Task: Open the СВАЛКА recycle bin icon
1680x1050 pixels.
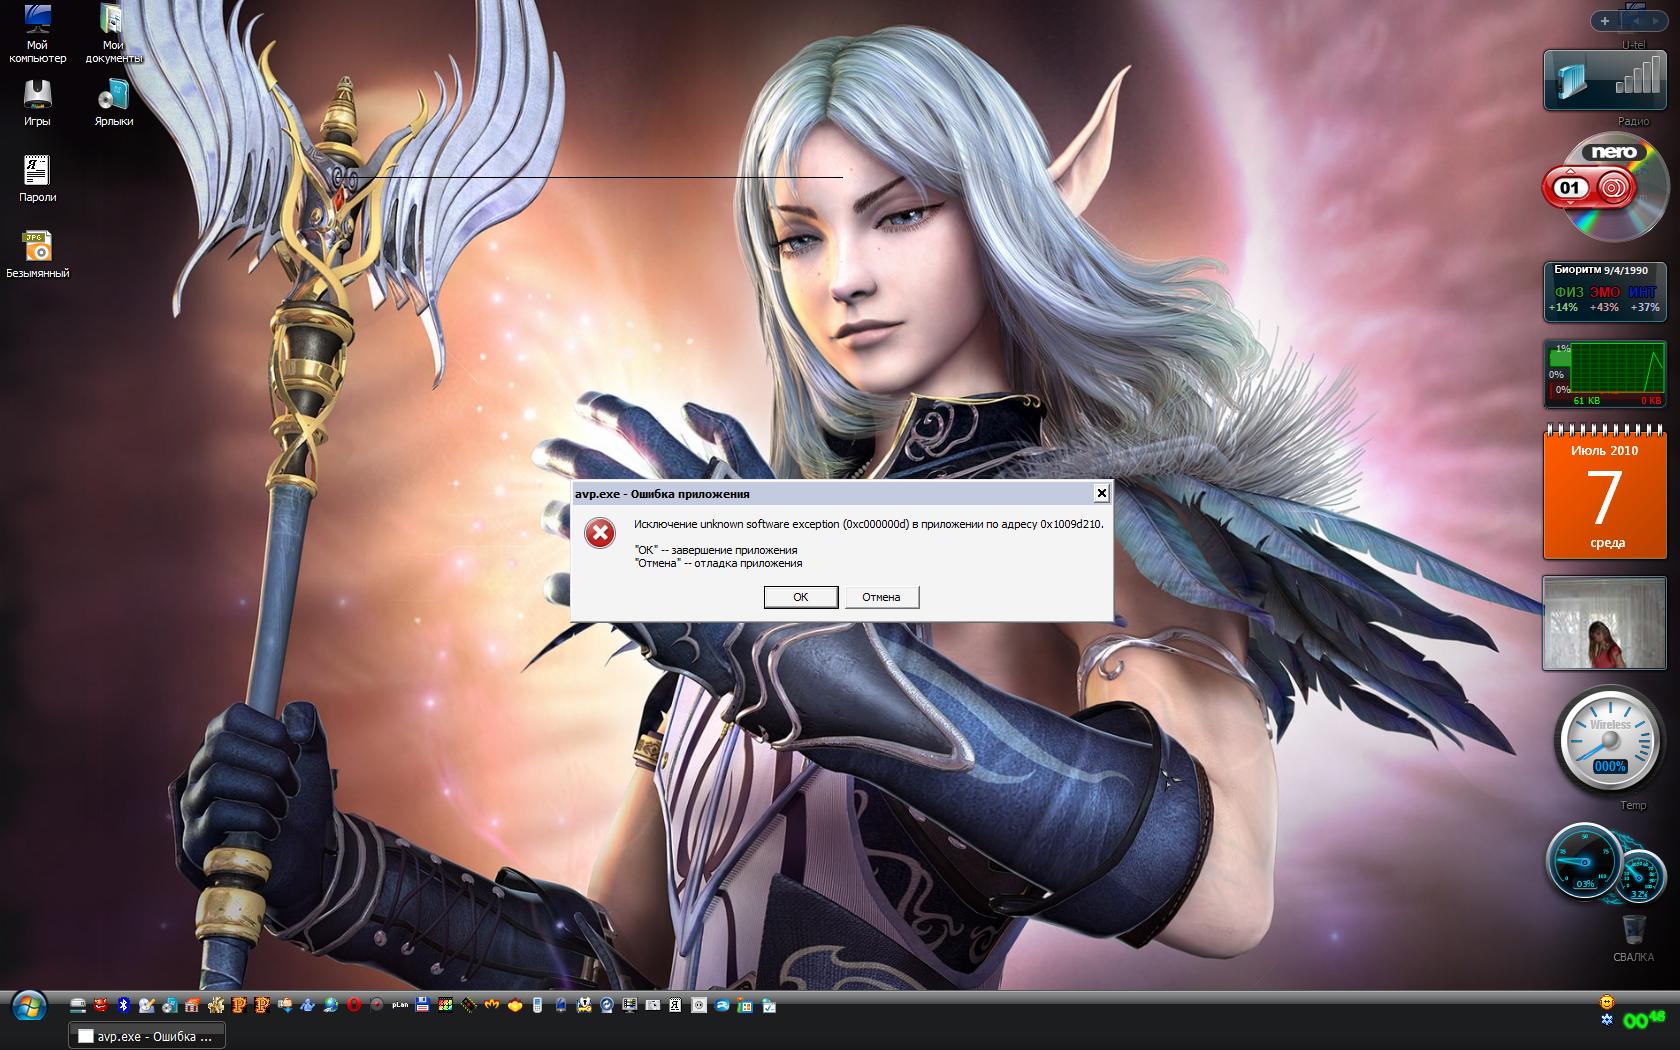Action: [x=1633, y=938]
